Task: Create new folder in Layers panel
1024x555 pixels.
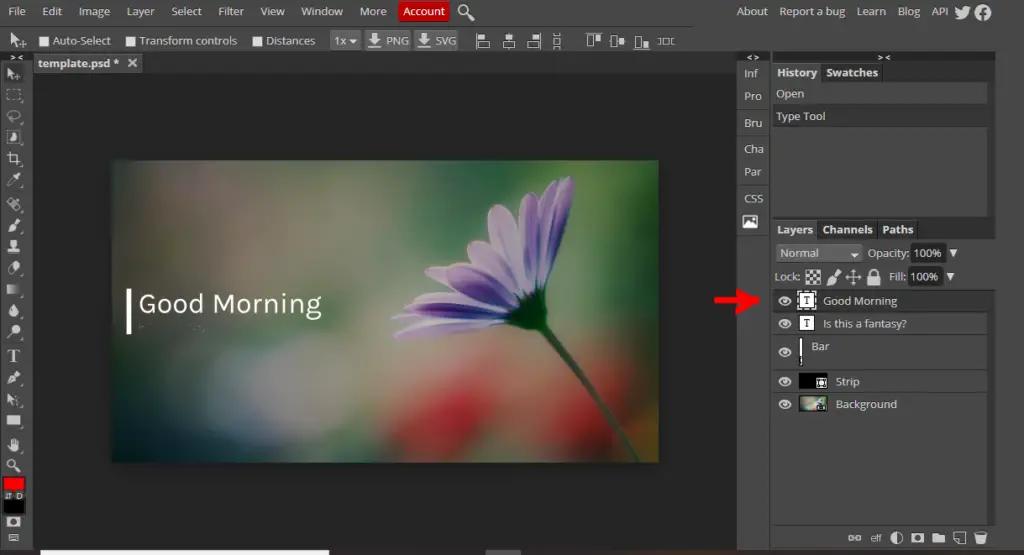Action: point(938,537)
